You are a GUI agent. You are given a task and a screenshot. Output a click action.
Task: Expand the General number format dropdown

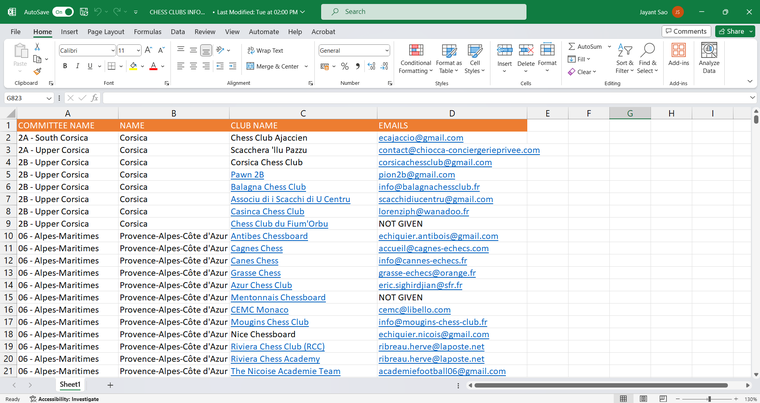tap(386, 50)
